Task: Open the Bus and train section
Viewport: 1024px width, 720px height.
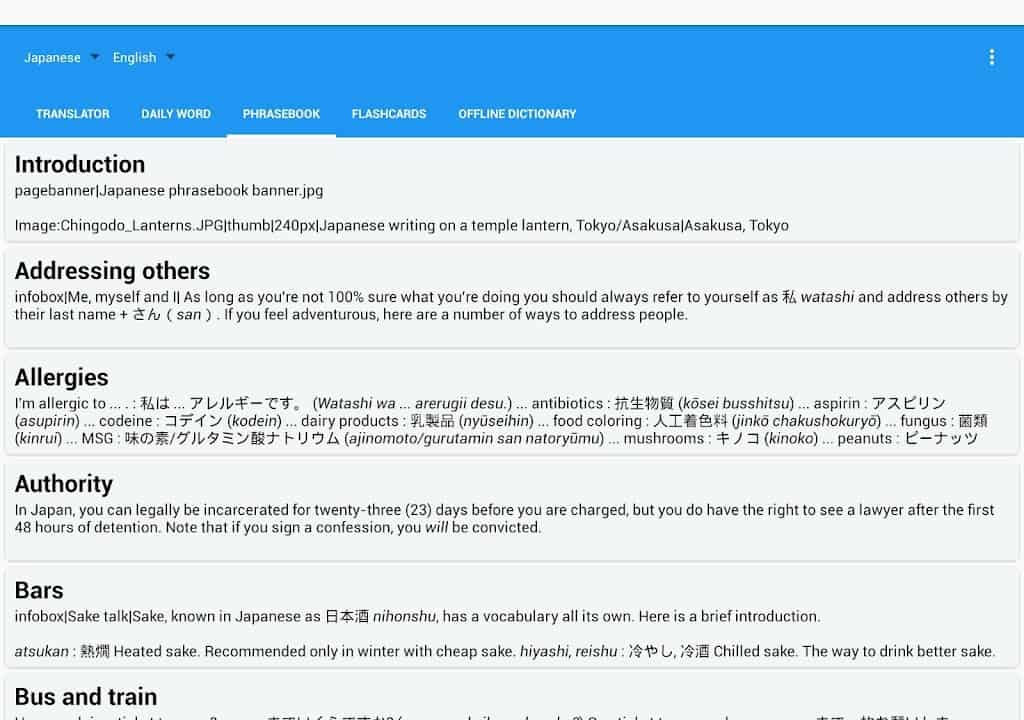Action: point(512,698)
